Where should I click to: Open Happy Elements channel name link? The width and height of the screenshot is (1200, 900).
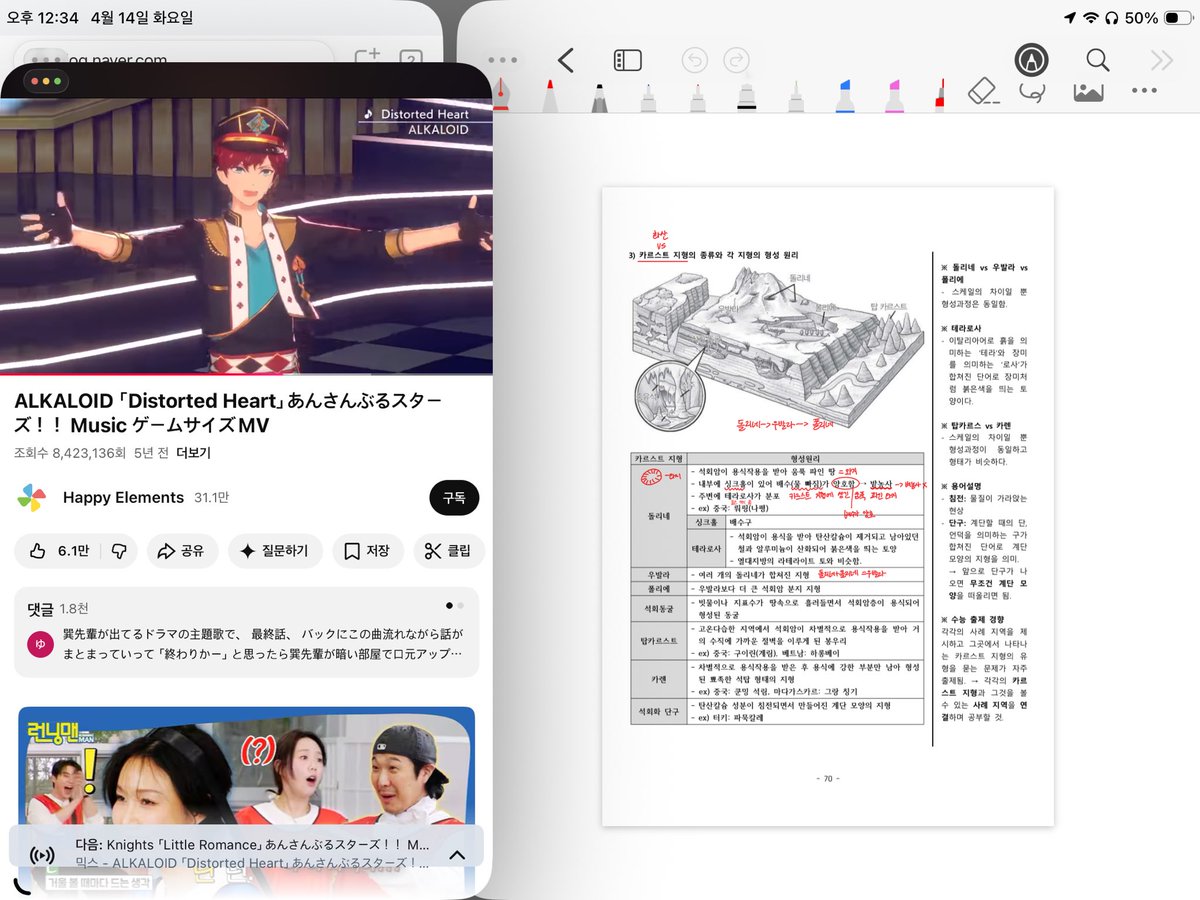point(123,498)
